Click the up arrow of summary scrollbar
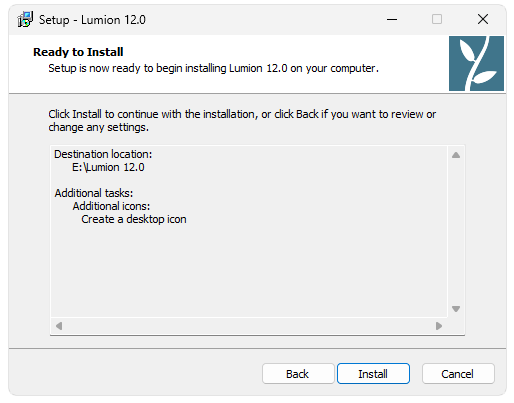Screen dimensions: 514x403 click(456, 155)
